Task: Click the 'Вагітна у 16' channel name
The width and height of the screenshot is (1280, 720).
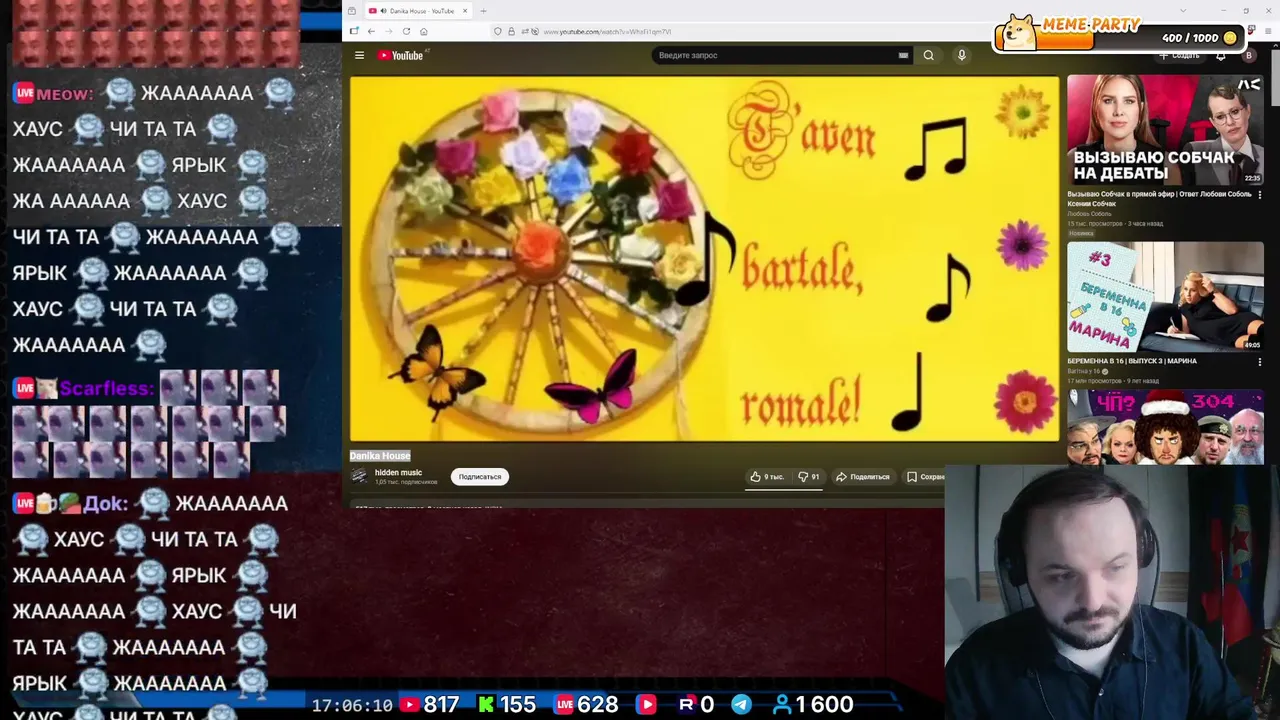Action: 1086,371
